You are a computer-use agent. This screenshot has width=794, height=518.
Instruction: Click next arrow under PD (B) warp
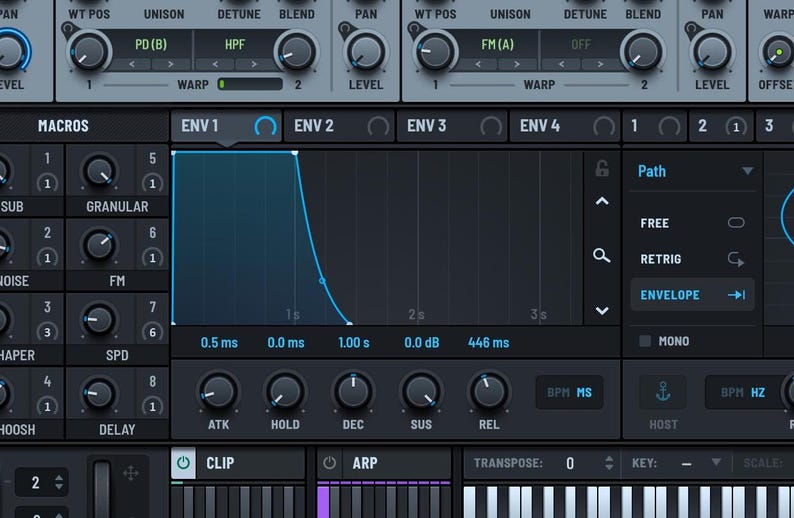[x=171, y=64]
